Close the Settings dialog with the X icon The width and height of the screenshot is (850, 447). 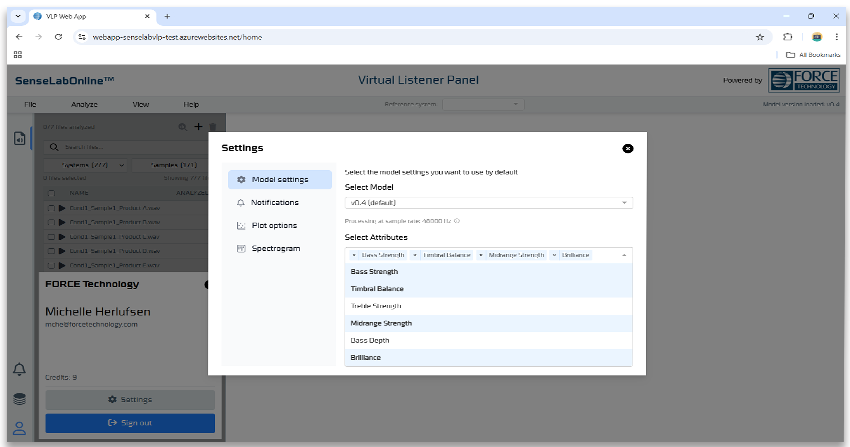coord(628,148)
